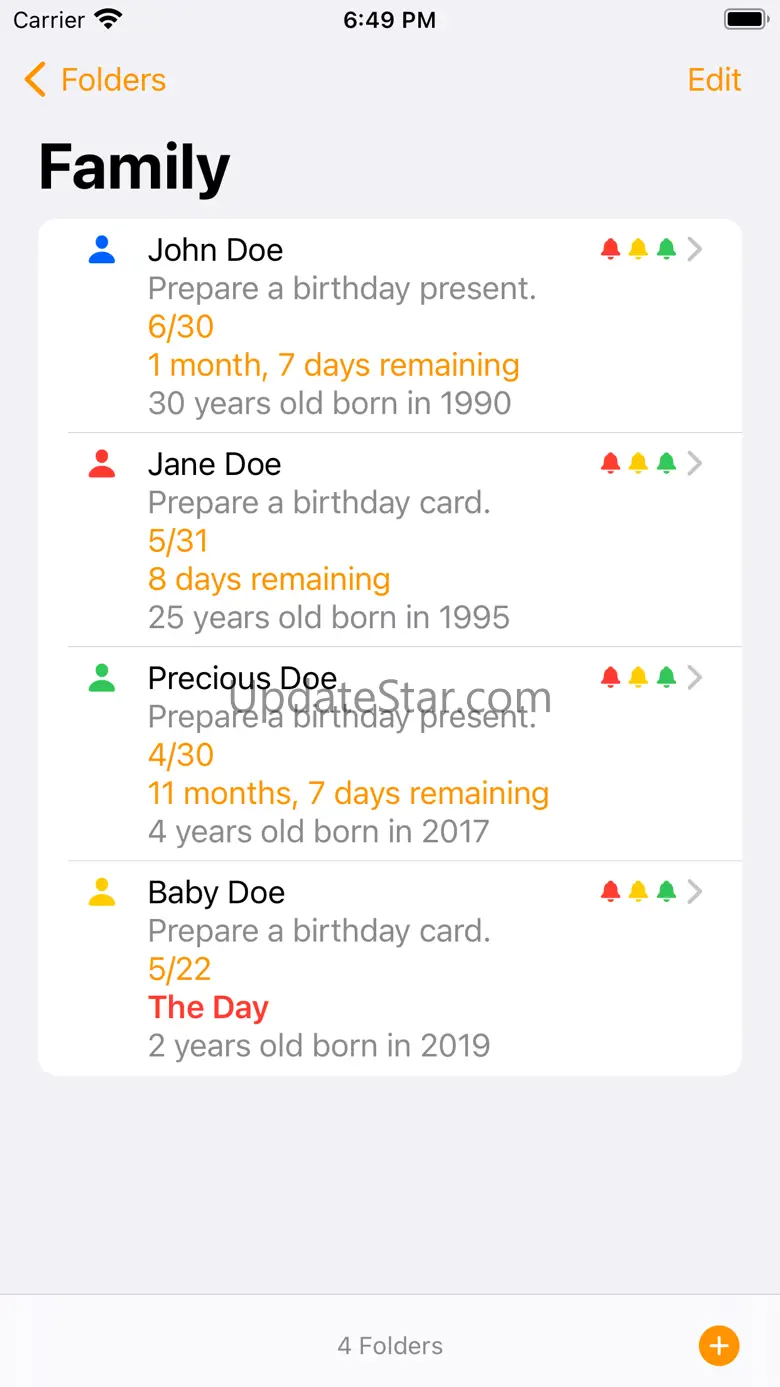
Task: Tap the green bell in John Doe's row
Action: (666, 249)
